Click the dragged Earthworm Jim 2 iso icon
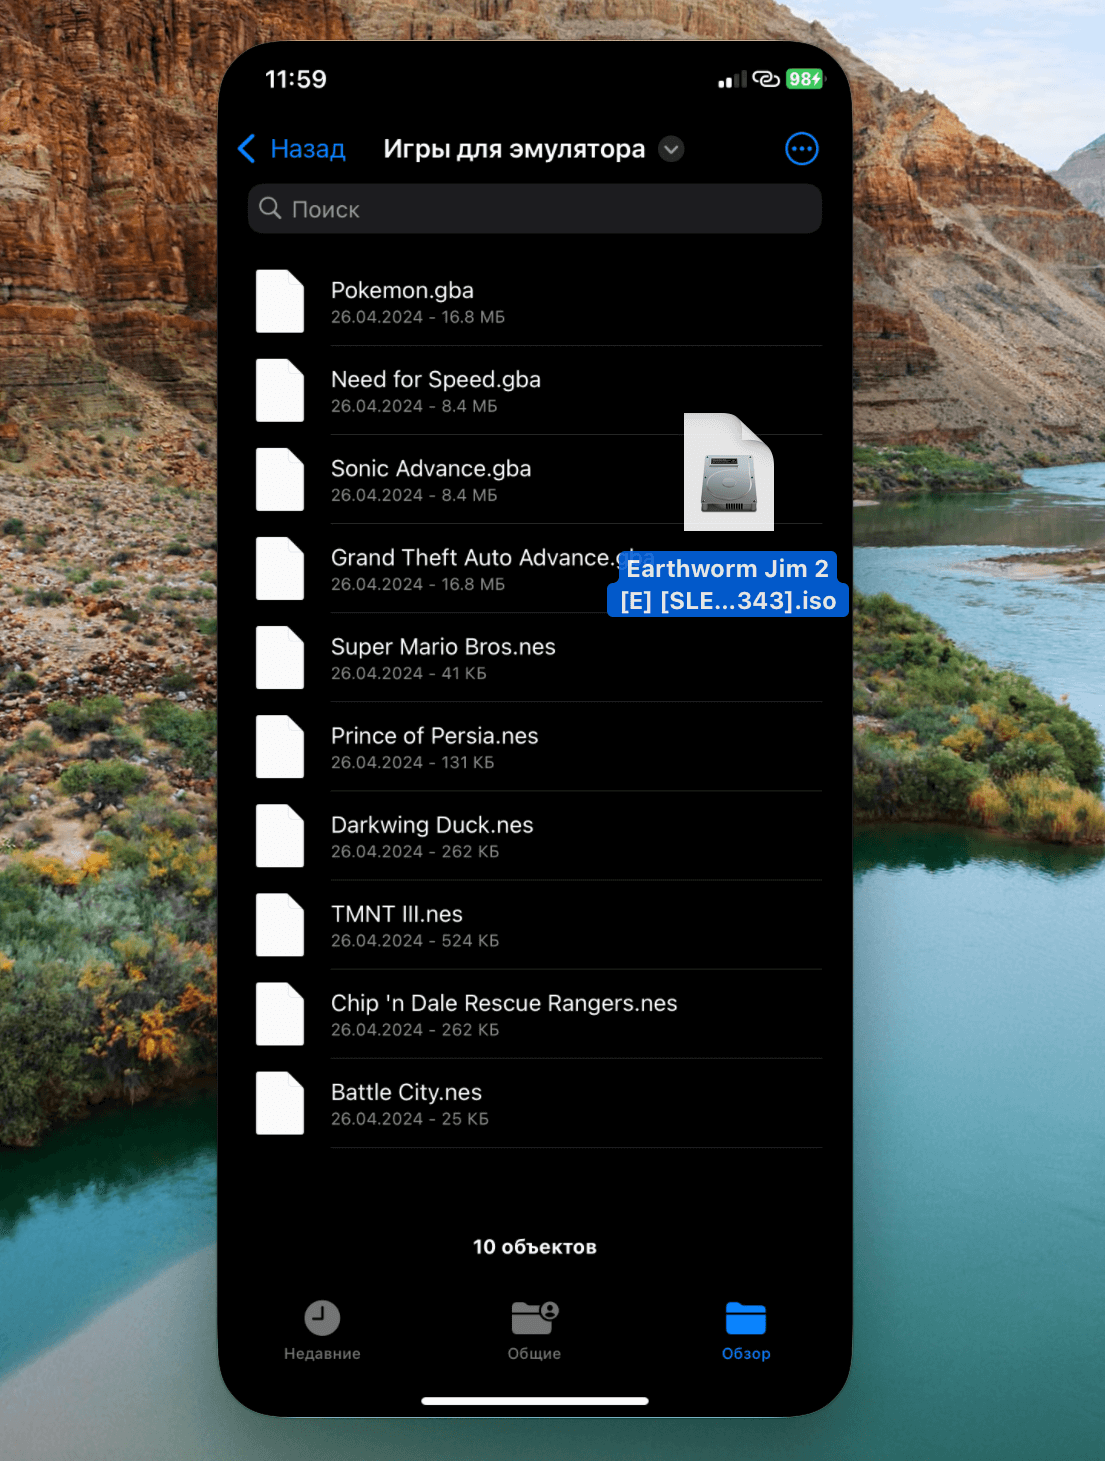 [728, 472]
